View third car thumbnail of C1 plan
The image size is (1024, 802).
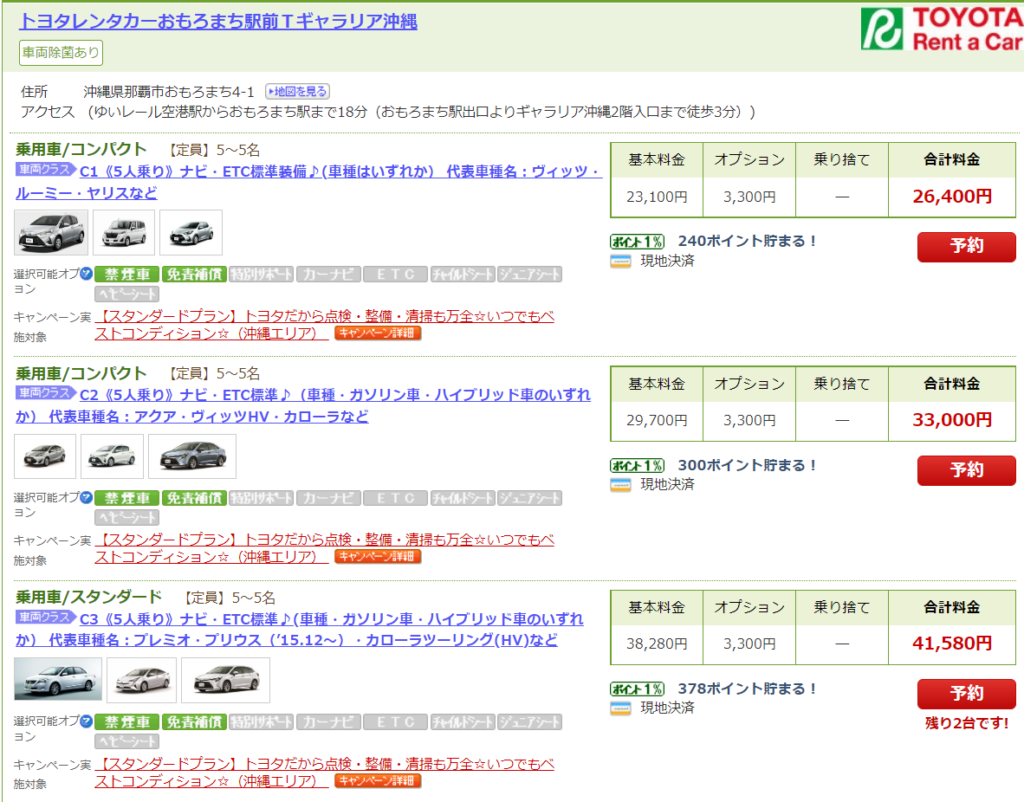coord(191,233)
